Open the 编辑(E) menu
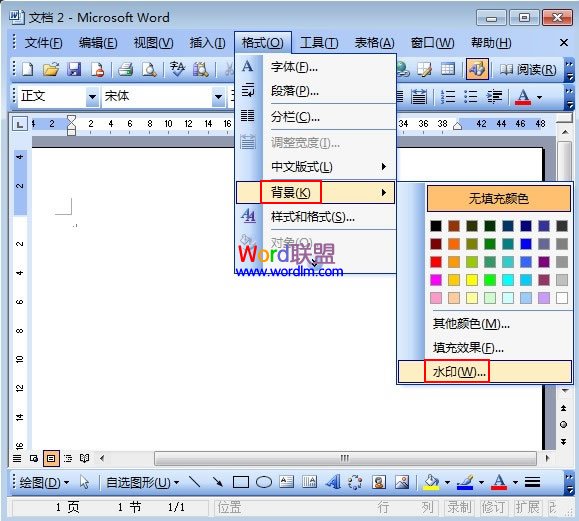Image resolution: width=579 pixels, height=521 pixels. click(x=98, y=43)
